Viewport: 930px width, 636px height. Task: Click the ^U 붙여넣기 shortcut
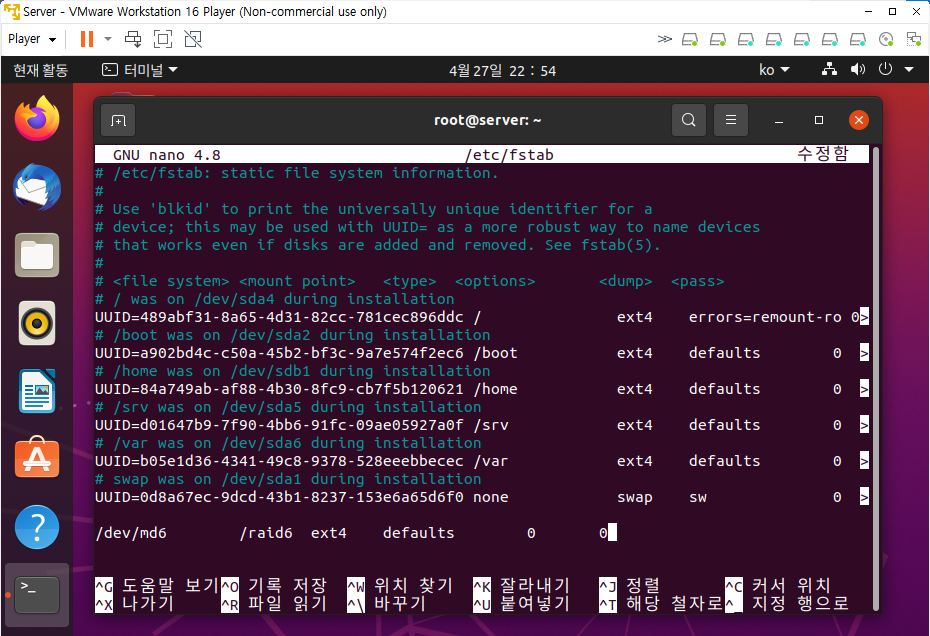[x=522, y=603]
